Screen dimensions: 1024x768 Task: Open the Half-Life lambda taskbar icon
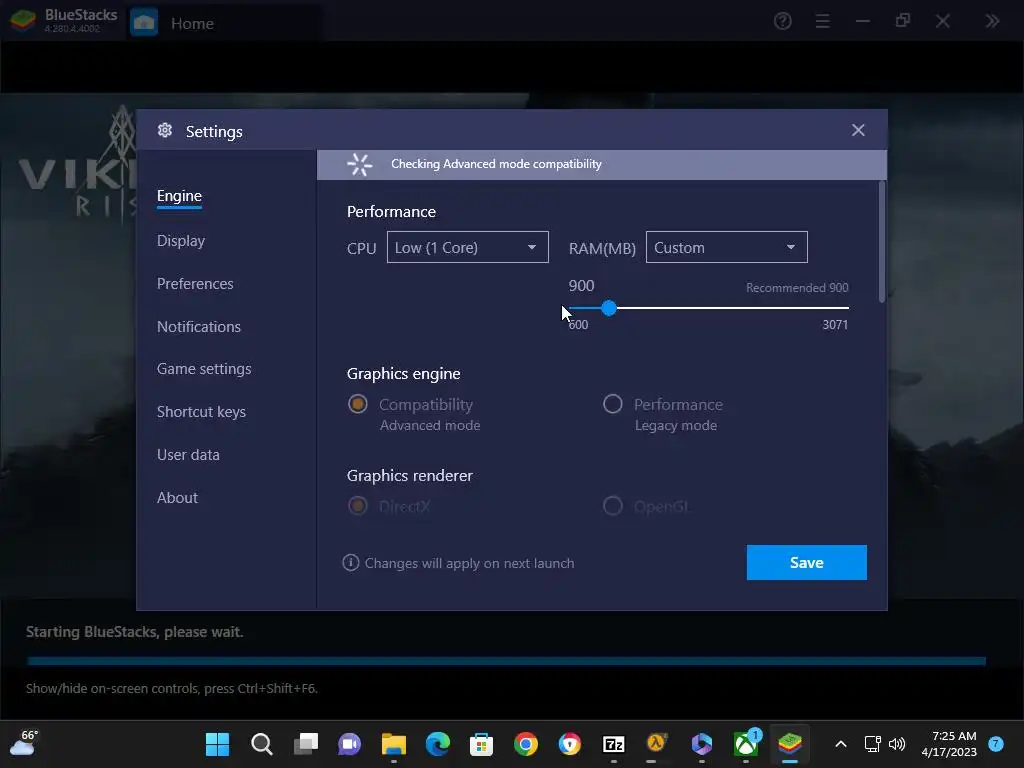(x=657, y=743)
